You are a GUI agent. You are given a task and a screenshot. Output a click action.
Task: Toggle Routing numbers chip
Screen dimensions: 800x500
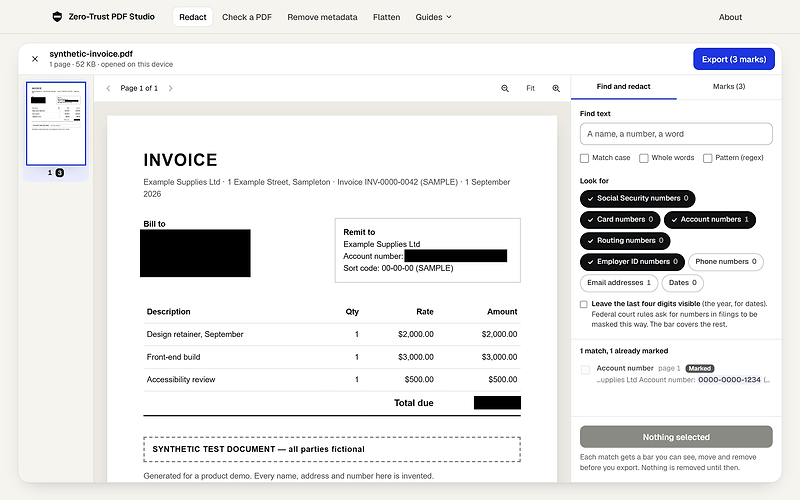click(625, 240)
